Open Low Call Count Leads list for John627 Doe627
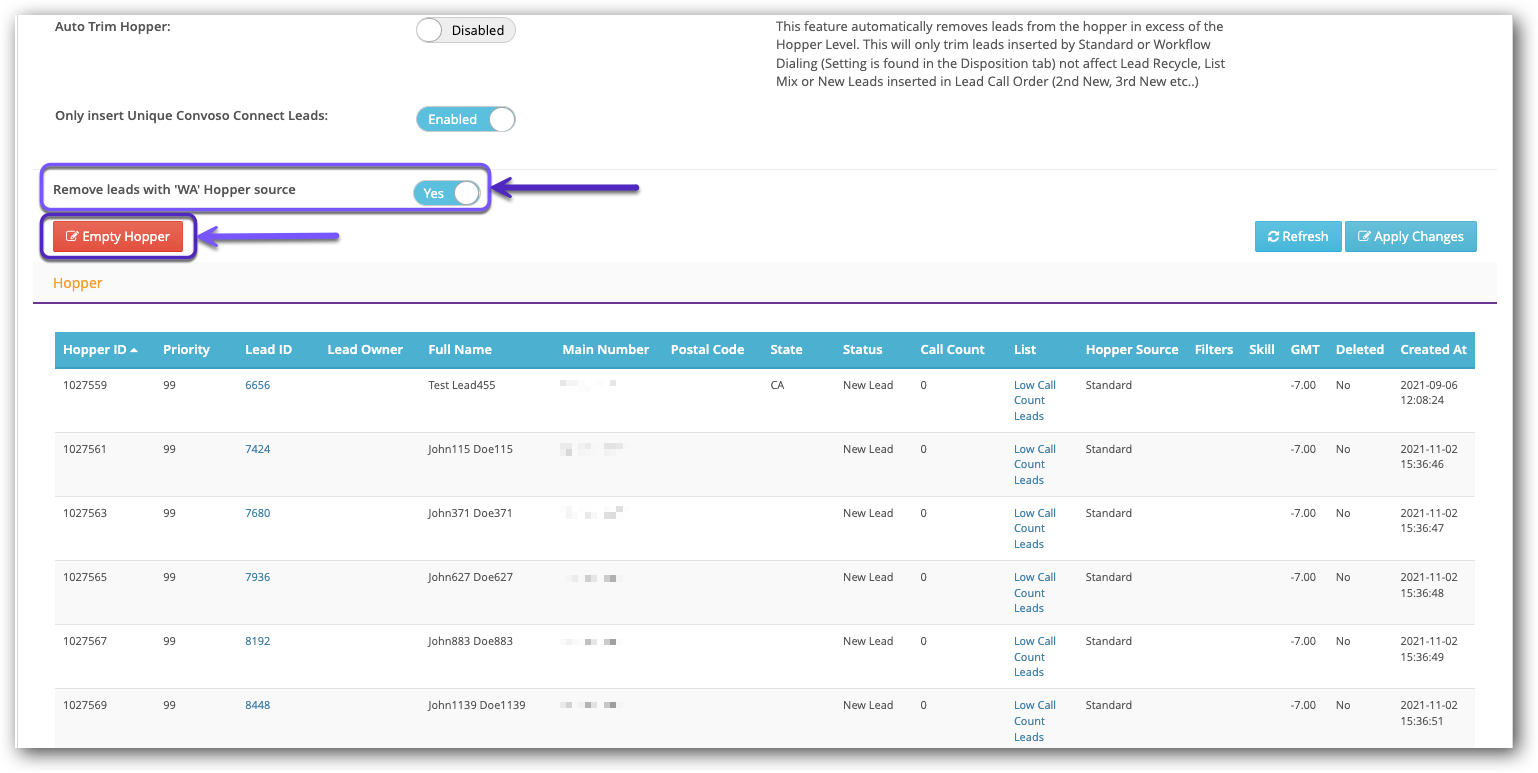The width and height of the screenshot is (1538, 773). coord(1035,592)
